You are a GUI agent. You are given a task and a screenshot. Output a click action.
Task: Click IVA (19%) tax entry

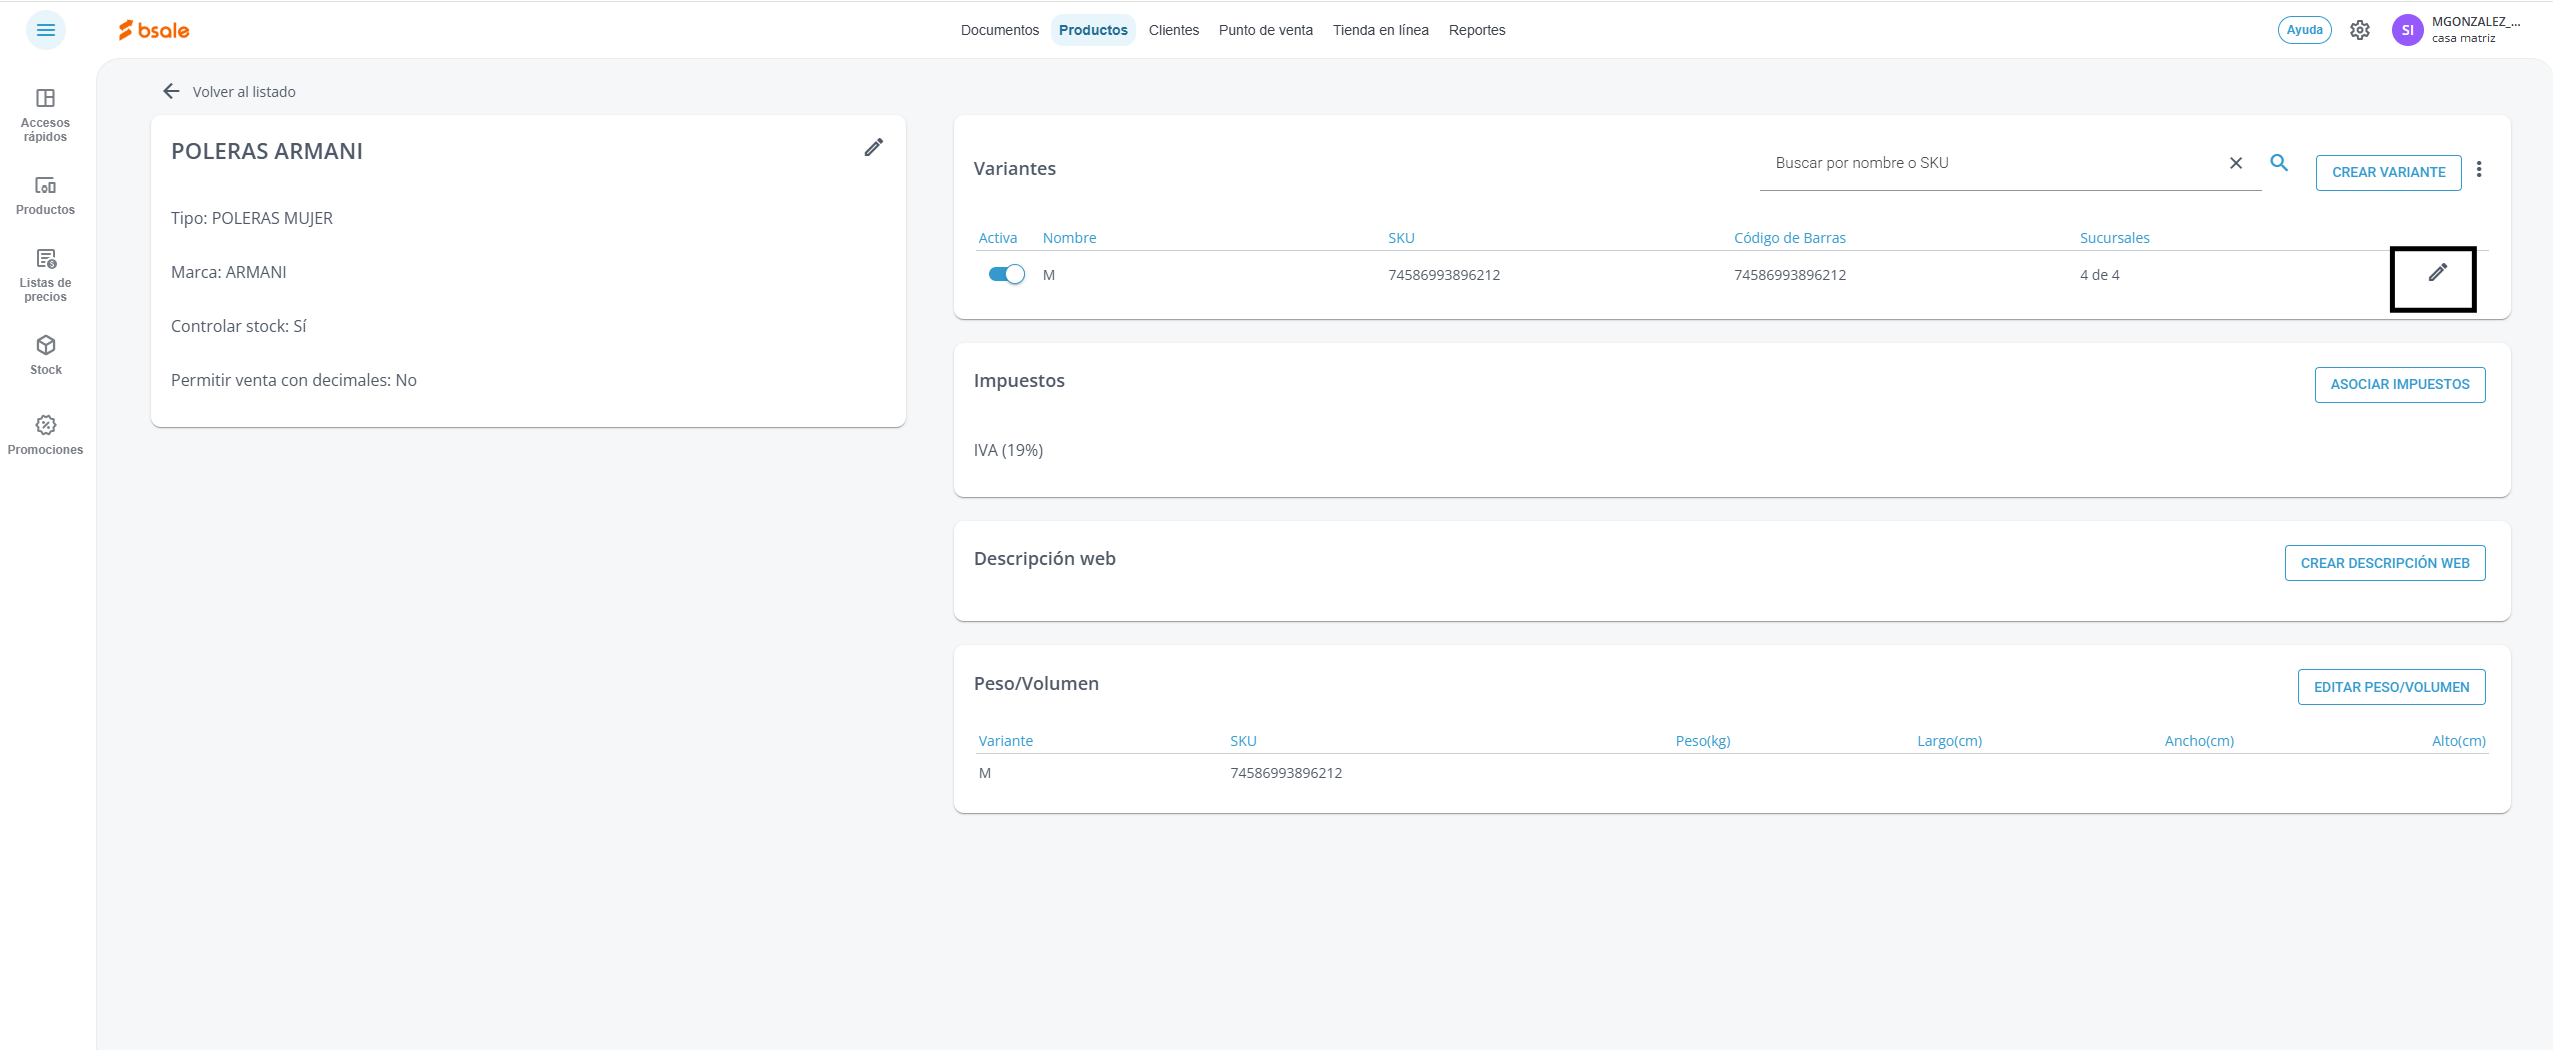click(1008, 450)
